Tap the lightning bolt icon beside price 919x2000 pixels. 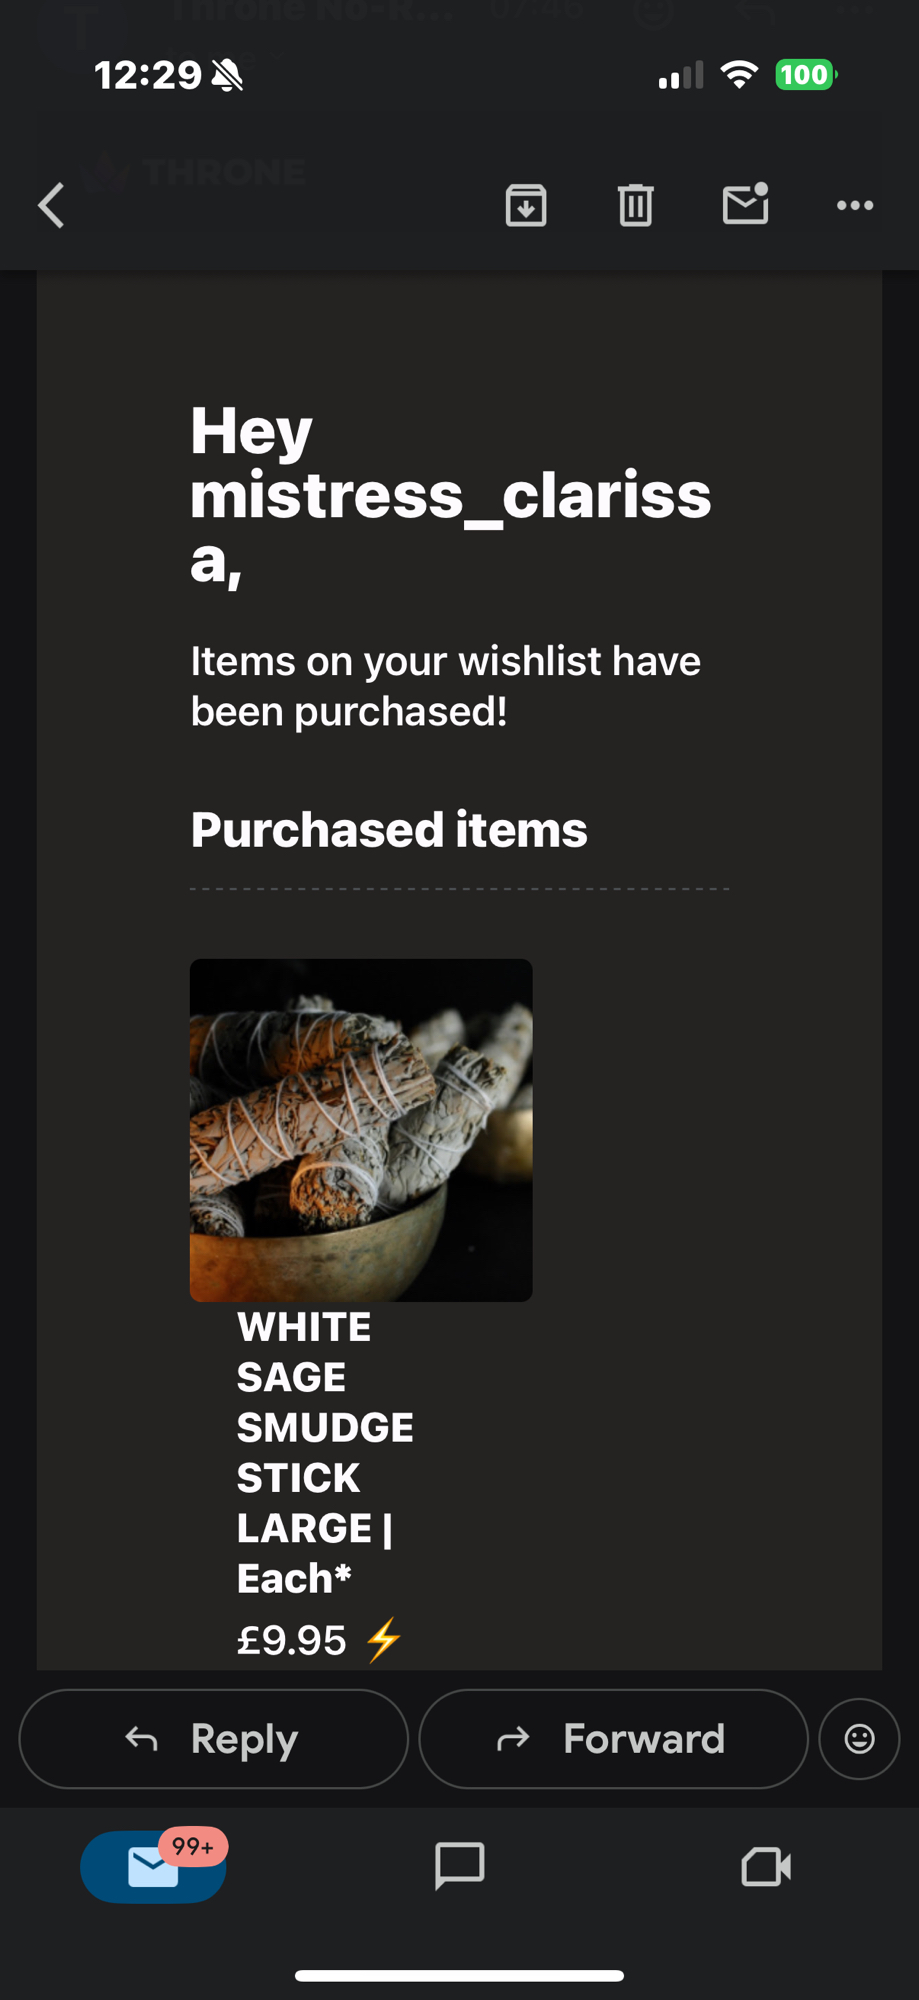click(383, 1640)
